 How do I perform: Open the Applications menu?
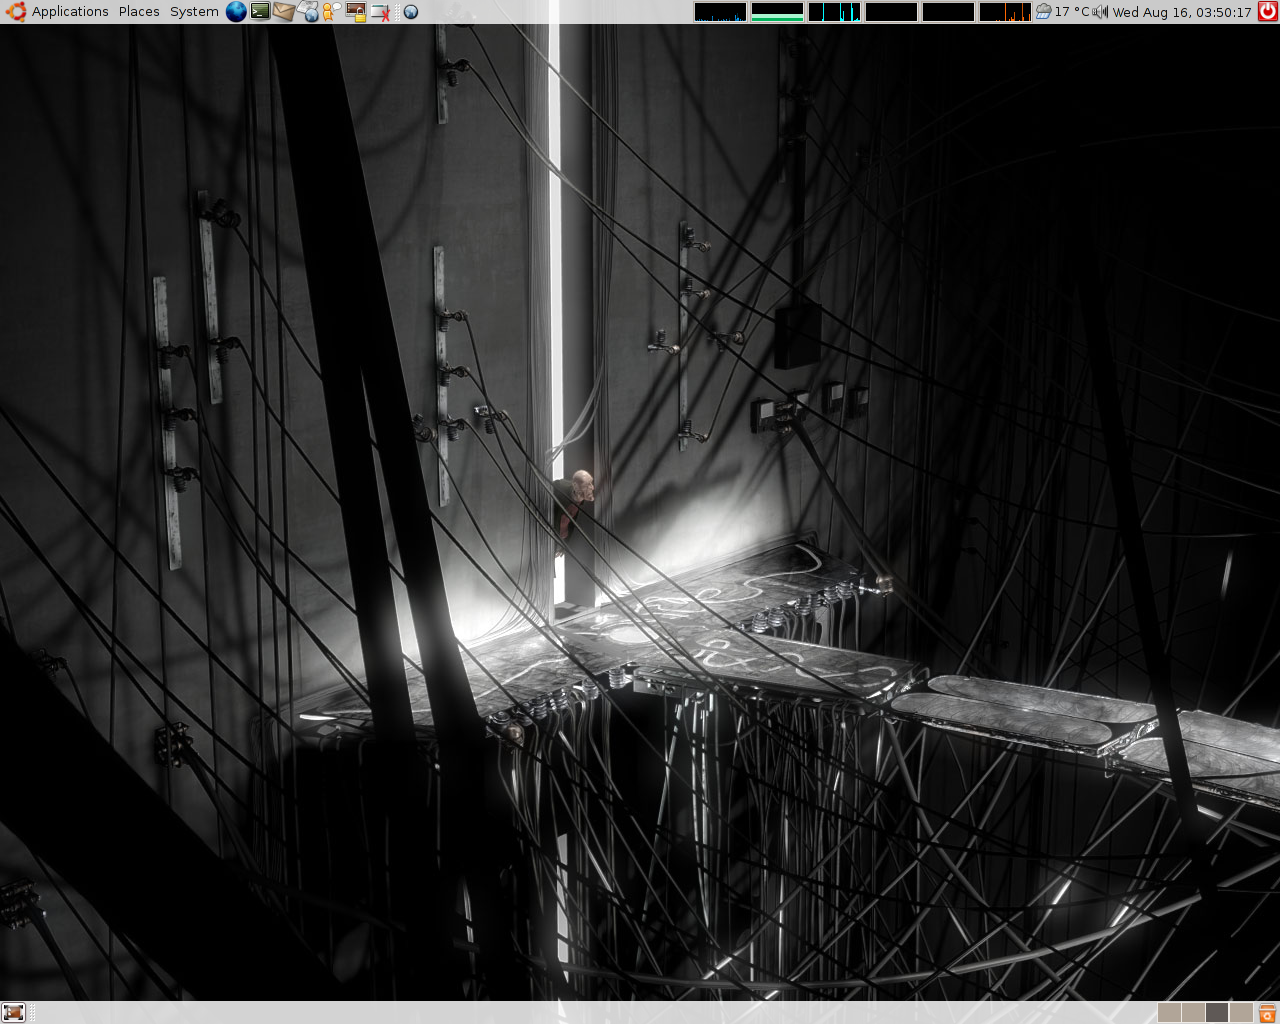(70, 11)
